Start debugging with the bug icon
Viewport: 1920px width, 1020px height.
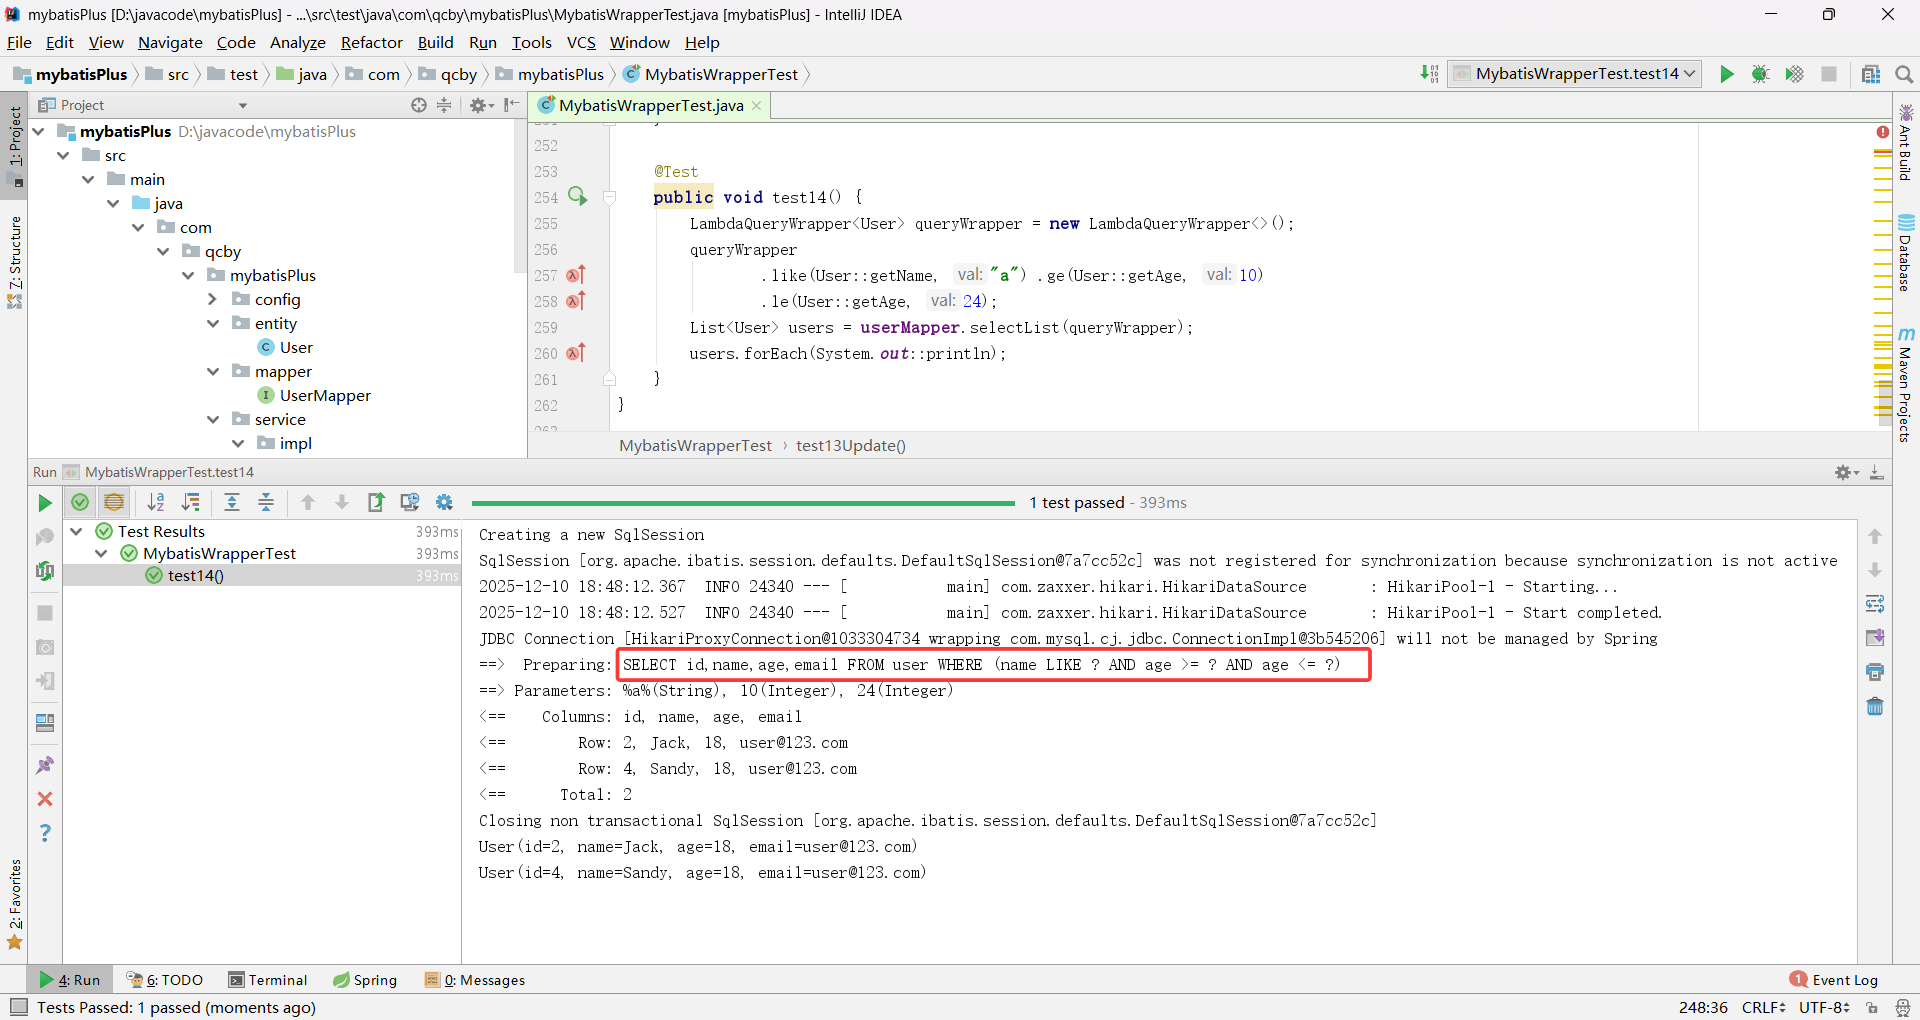point(1760,74)
